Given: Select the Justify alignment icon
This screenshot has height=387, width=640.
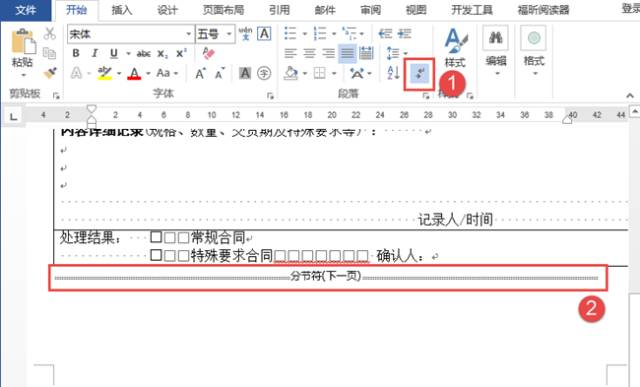Looking at the screenshot, I should (347, 53).
